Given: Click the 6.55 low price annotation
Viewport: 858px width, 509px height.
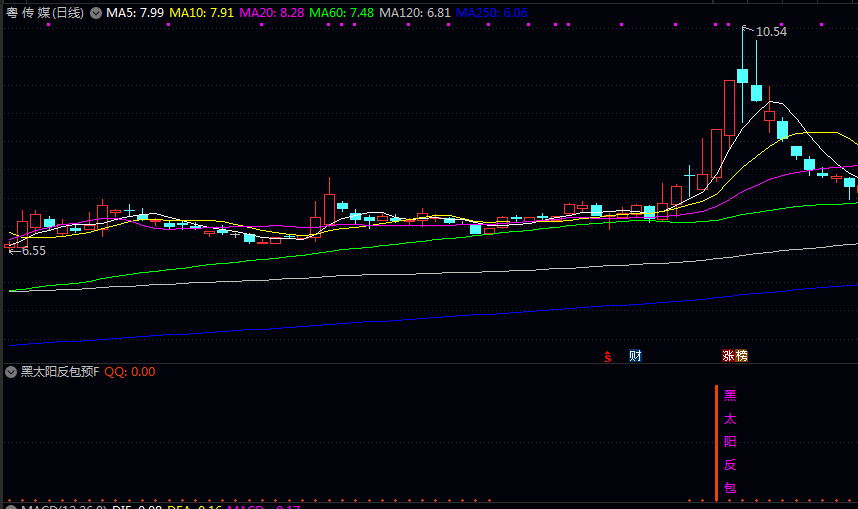Looking at the screenshot, I should 33,251.
